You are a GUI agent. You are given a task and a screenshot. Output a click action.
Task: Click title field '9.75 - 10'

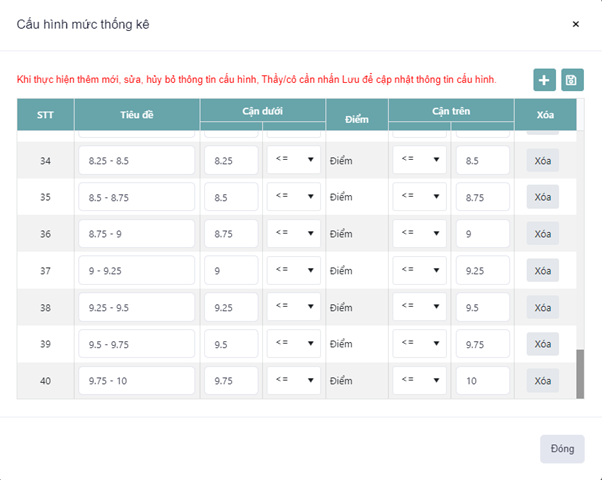[135, 381]
